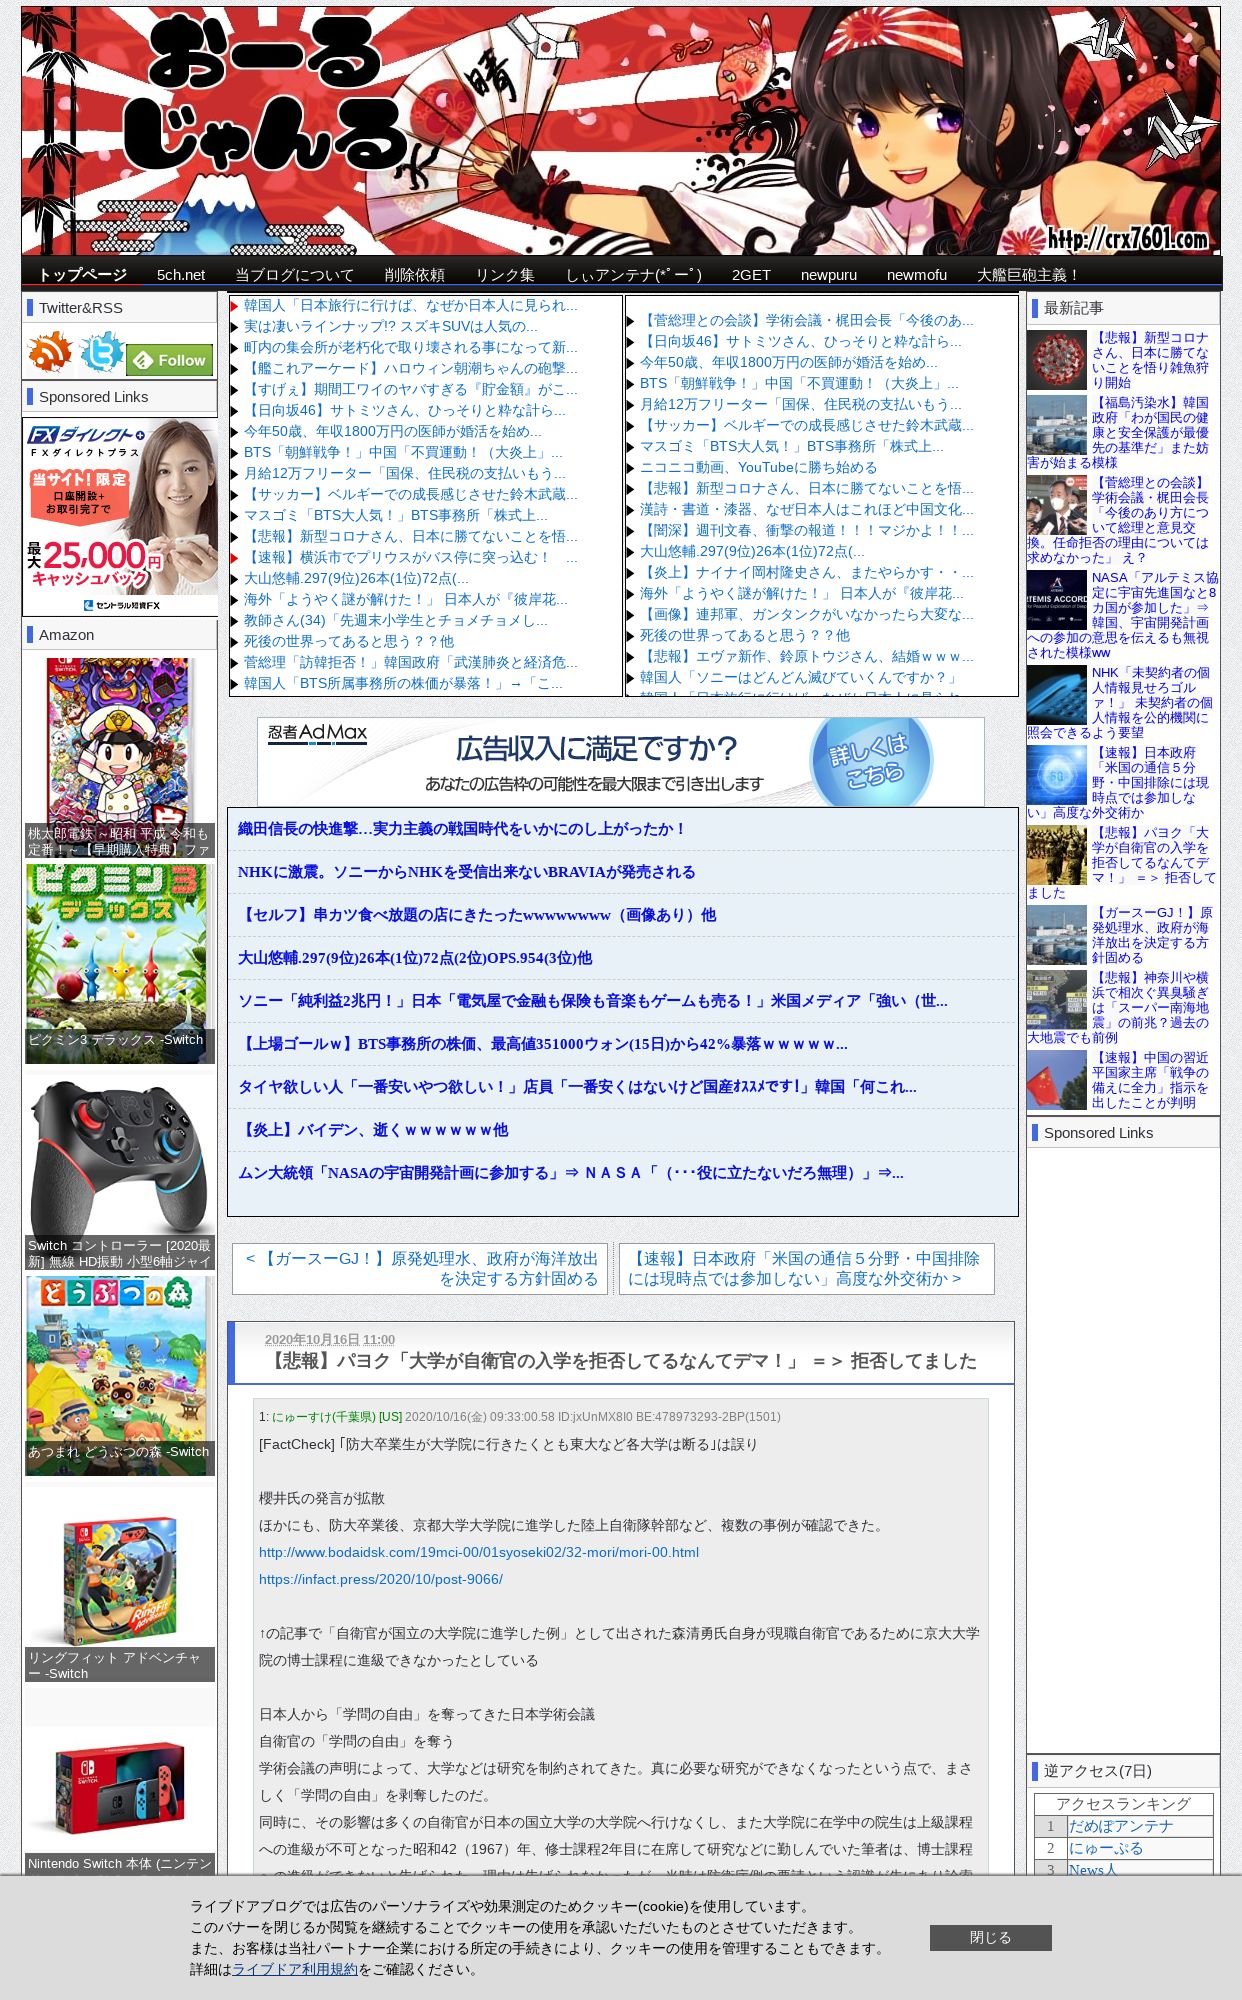This screenshot has width=1242, height=2000.
Task: Open 月給12万フリーター headline in left list
Action: [x=405, y=473]
